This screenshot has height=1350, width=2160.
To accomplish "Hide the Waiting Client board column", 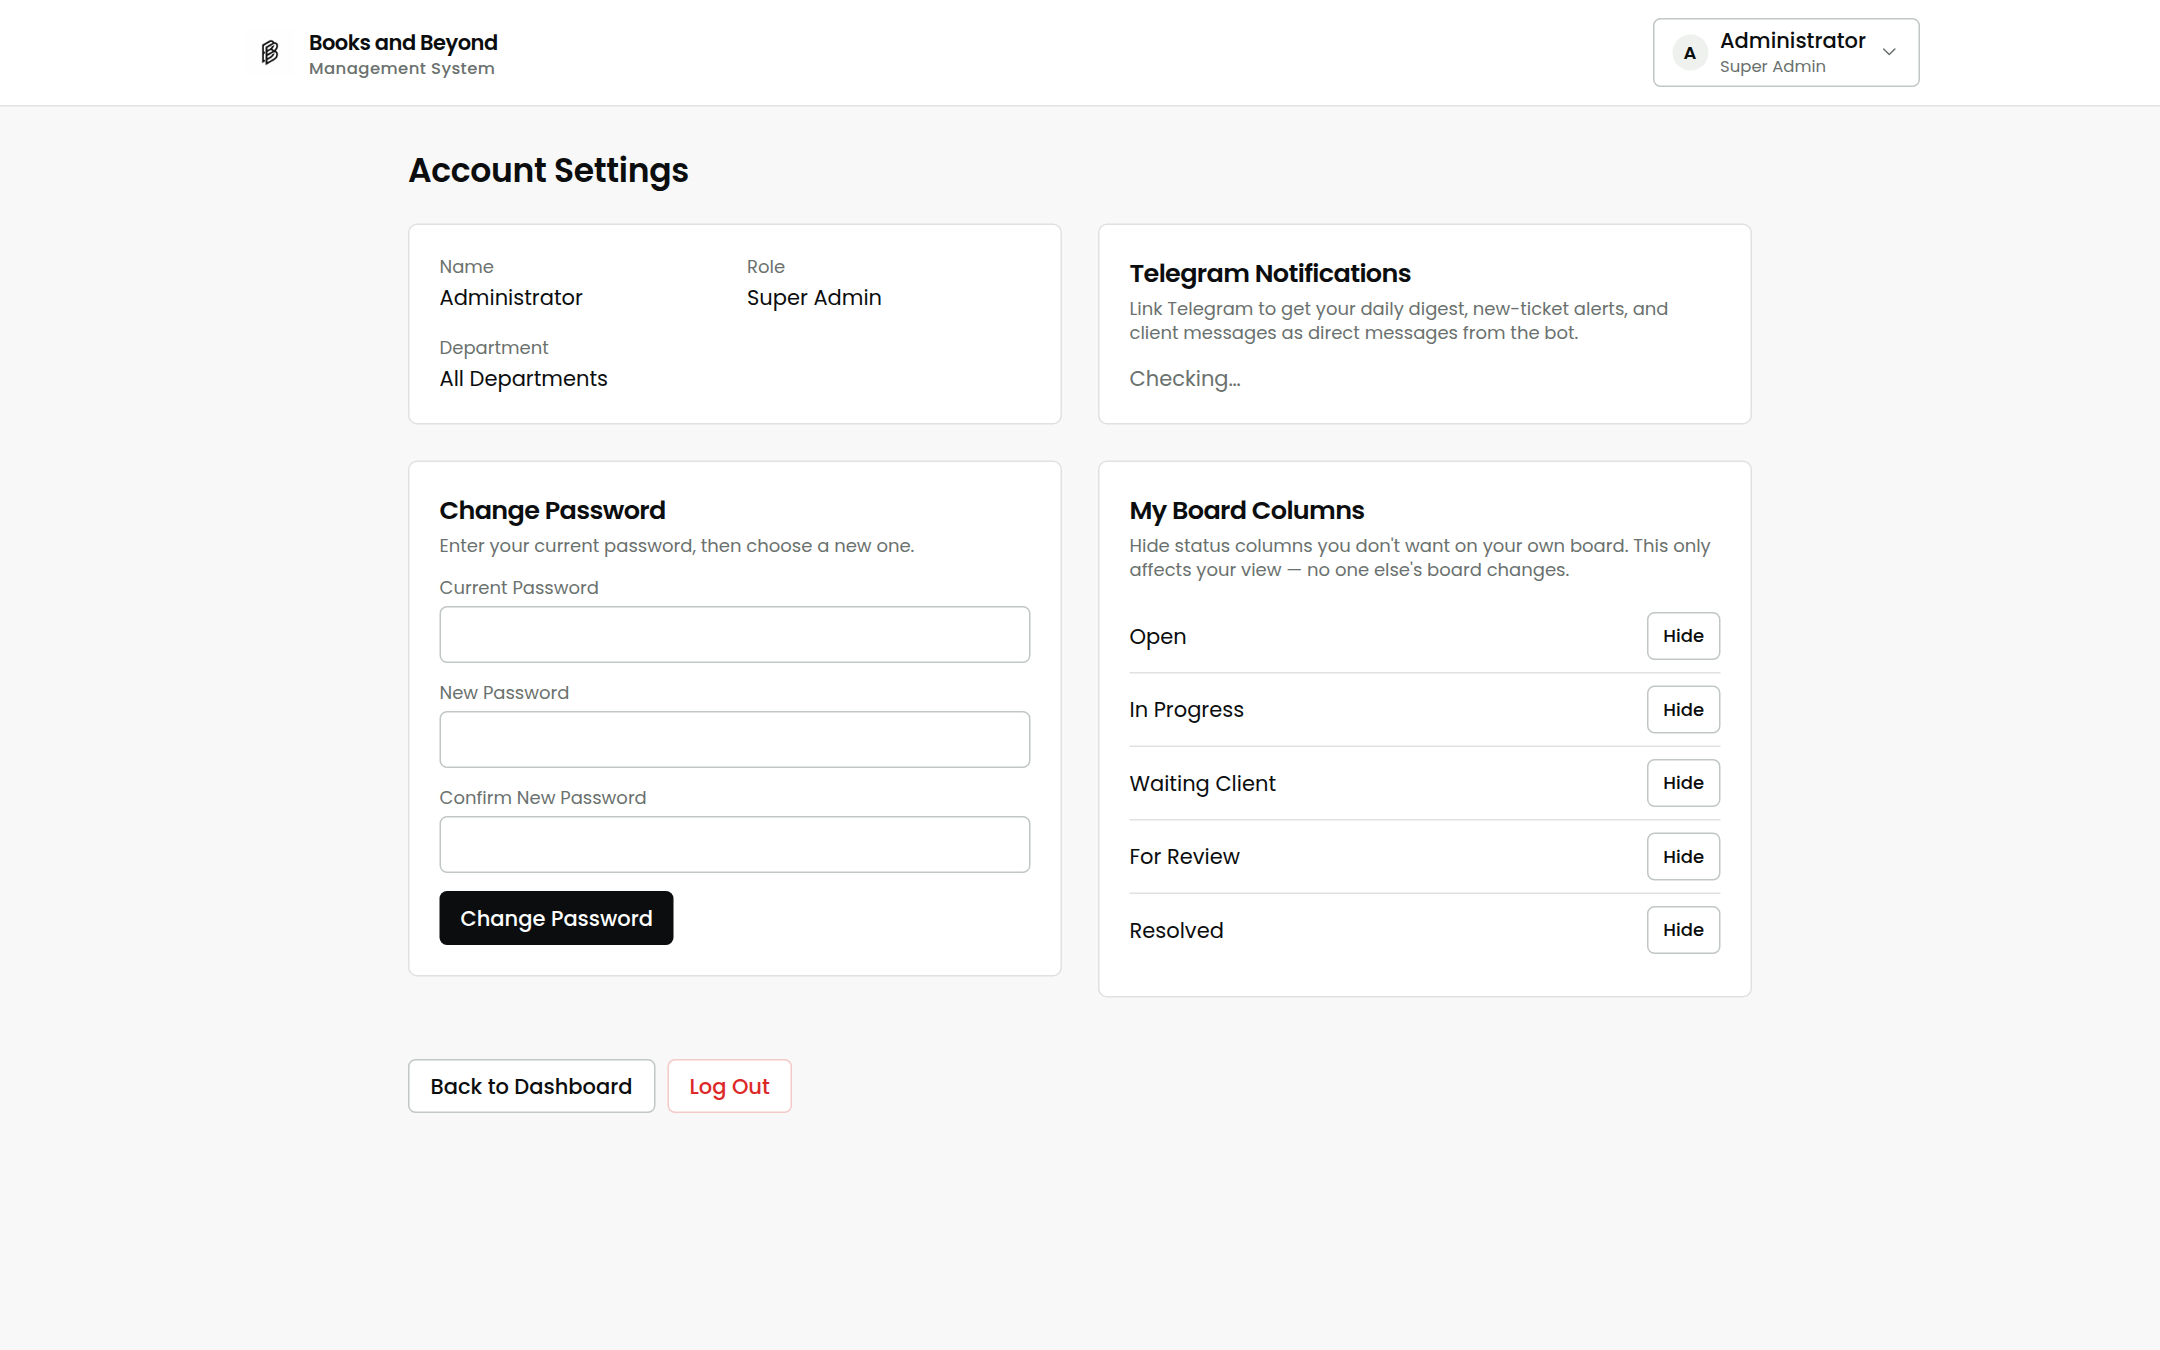I will coord(1683,783).
